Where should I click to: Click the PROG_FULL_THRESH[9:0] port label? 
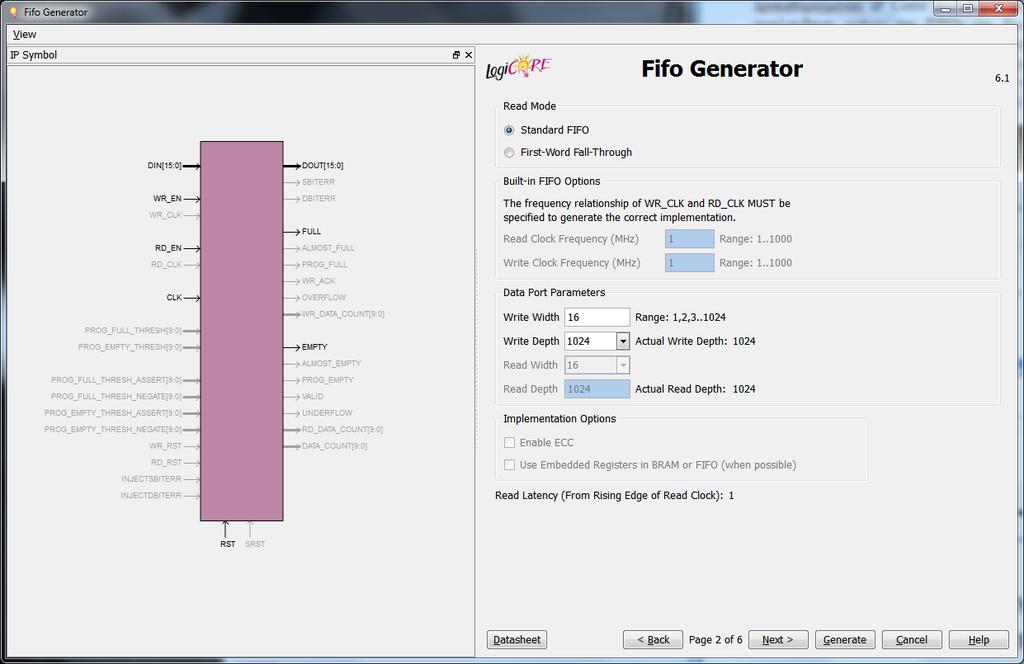click(x=133, y=330)
